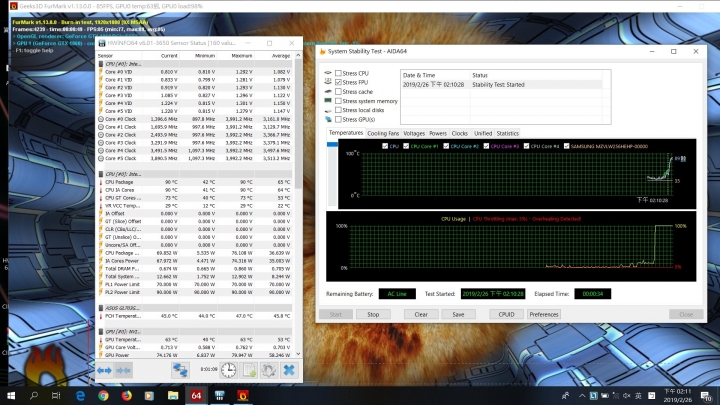Viewport: 720px width, 405px height.
Task: Open the People icon in system tray
Action: pyautogui.click(x=566, y=395)
